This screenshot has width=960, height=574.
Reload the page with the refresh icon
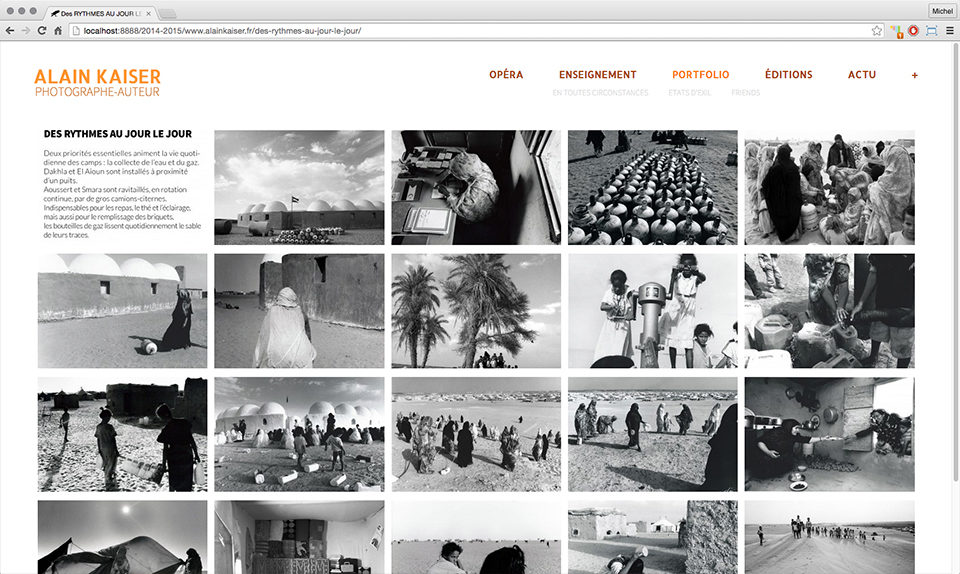coord(42,30)
